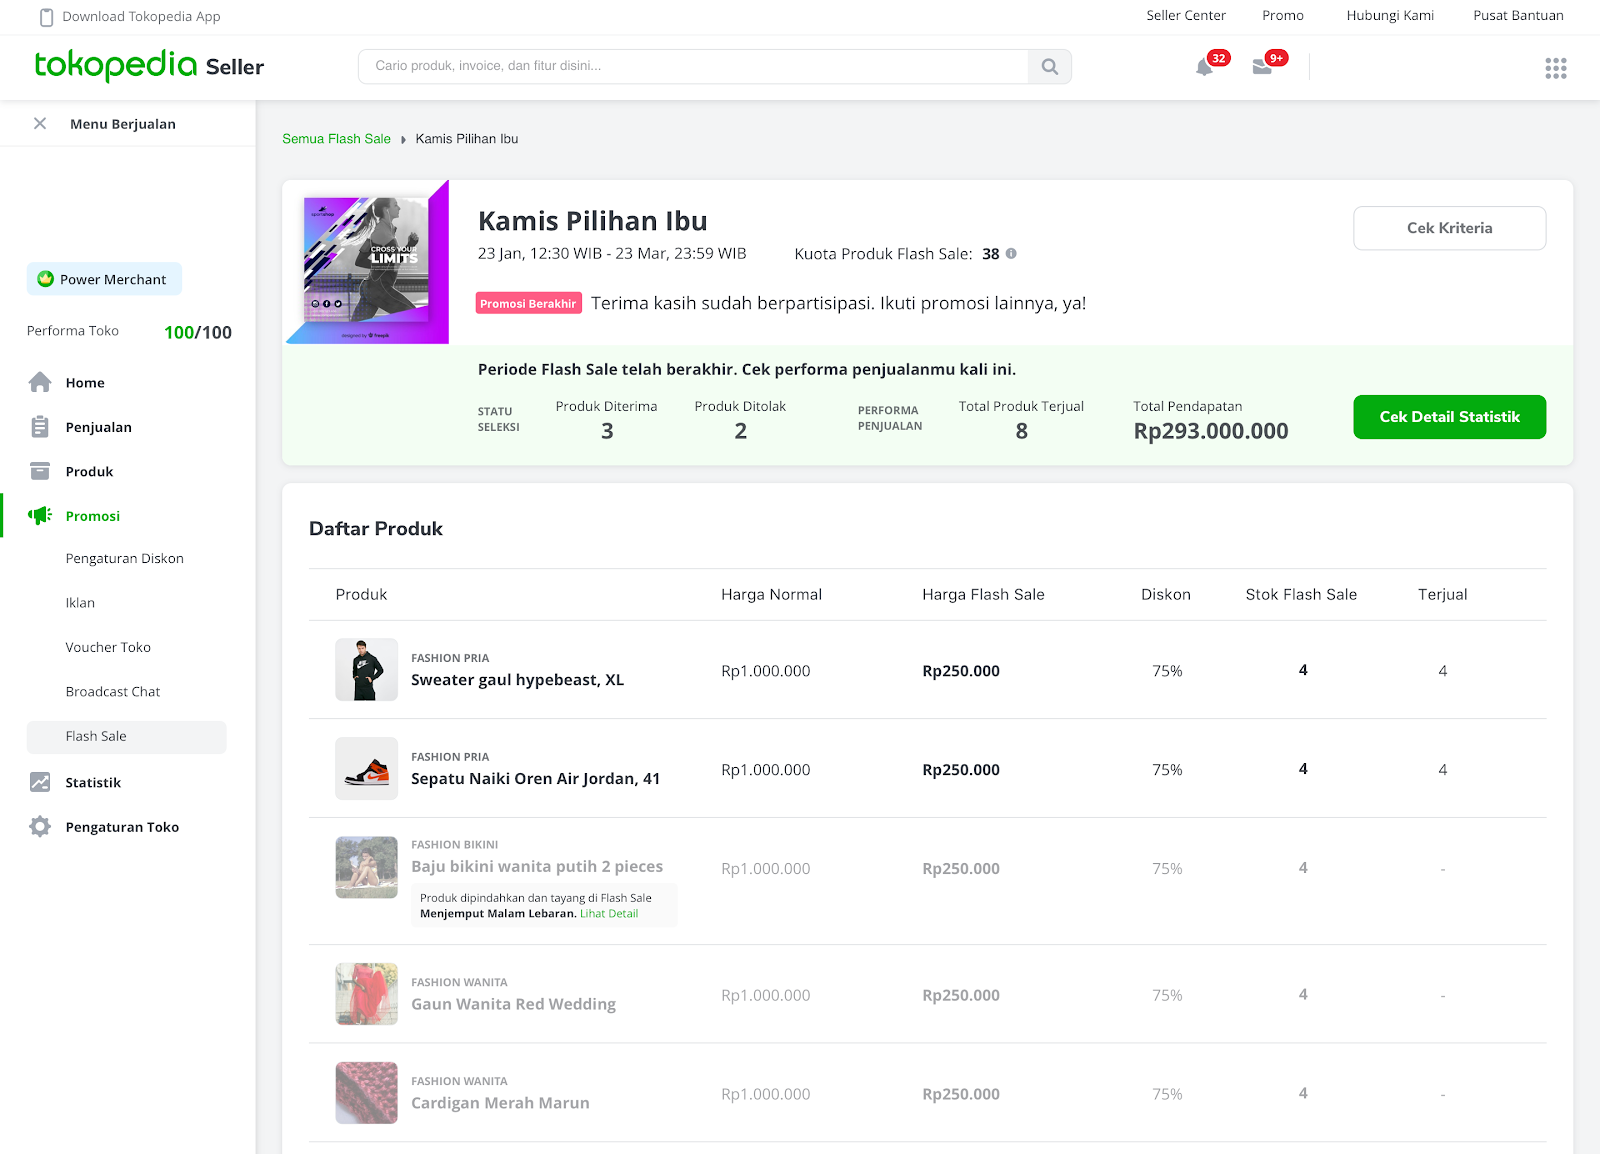The image size is (1600, 1154).
Task: Expand Lihat Detail for Baju bikini product
Action: pyautogui.click(x=609, y=913)
